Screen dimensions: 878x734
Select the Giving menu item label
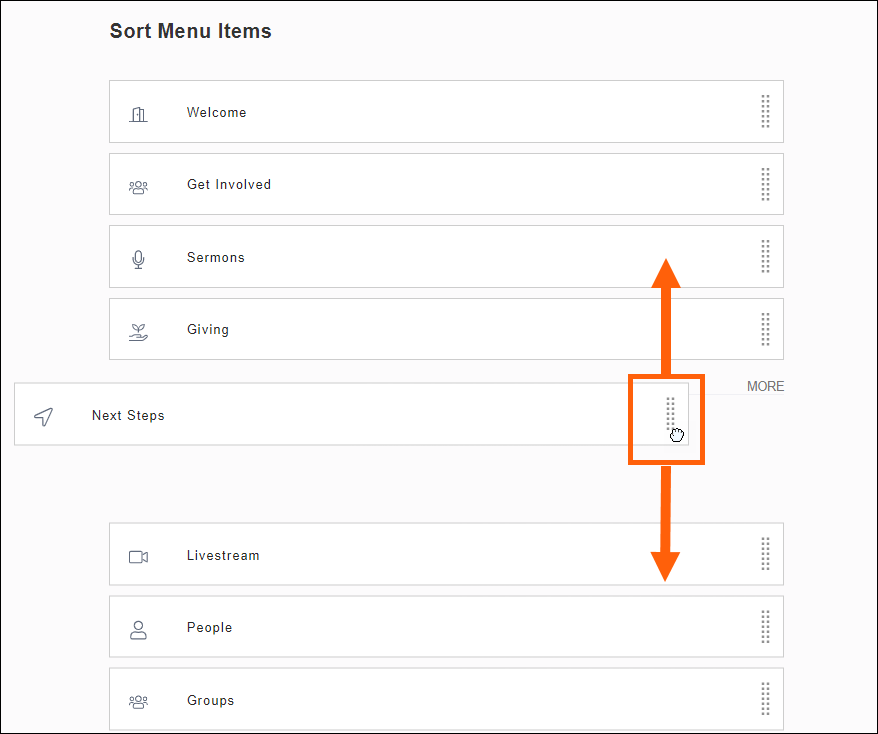coord(208,330)
